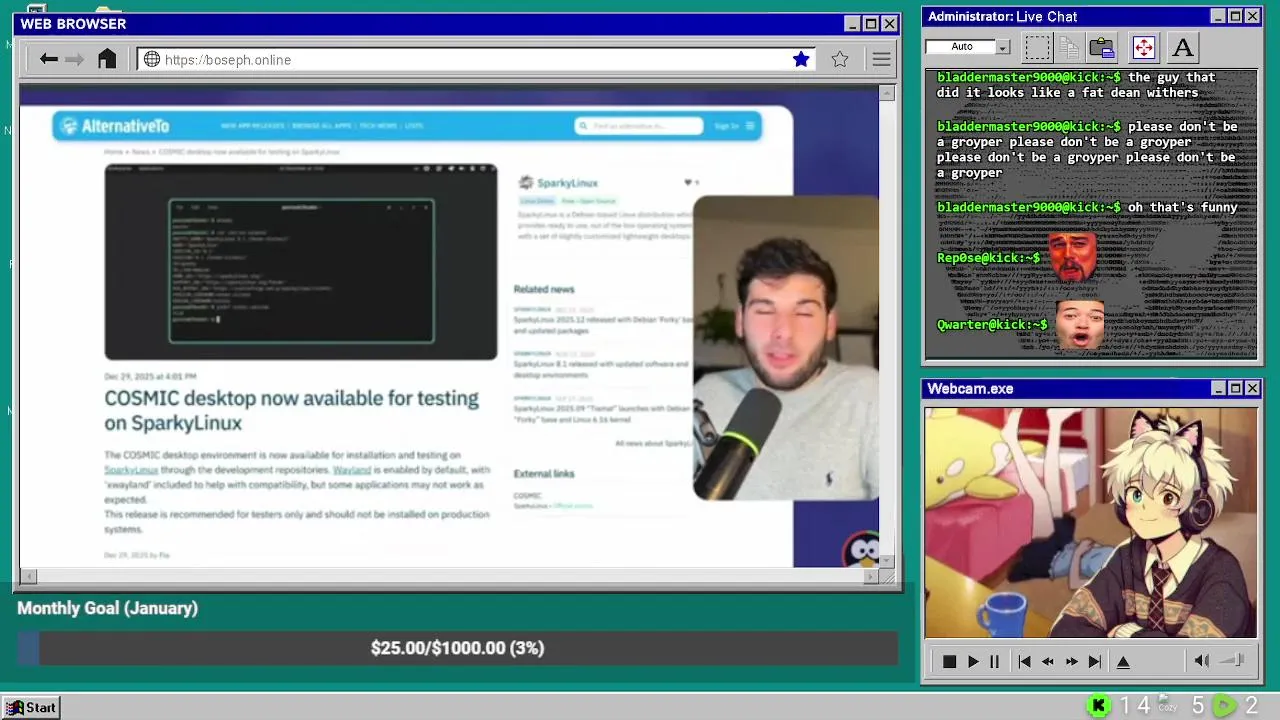Screen dimensions: 1280x720
Task: Expand the Auto dropdown arrow in Live Chat
Action: click(x=1003, y=47)
